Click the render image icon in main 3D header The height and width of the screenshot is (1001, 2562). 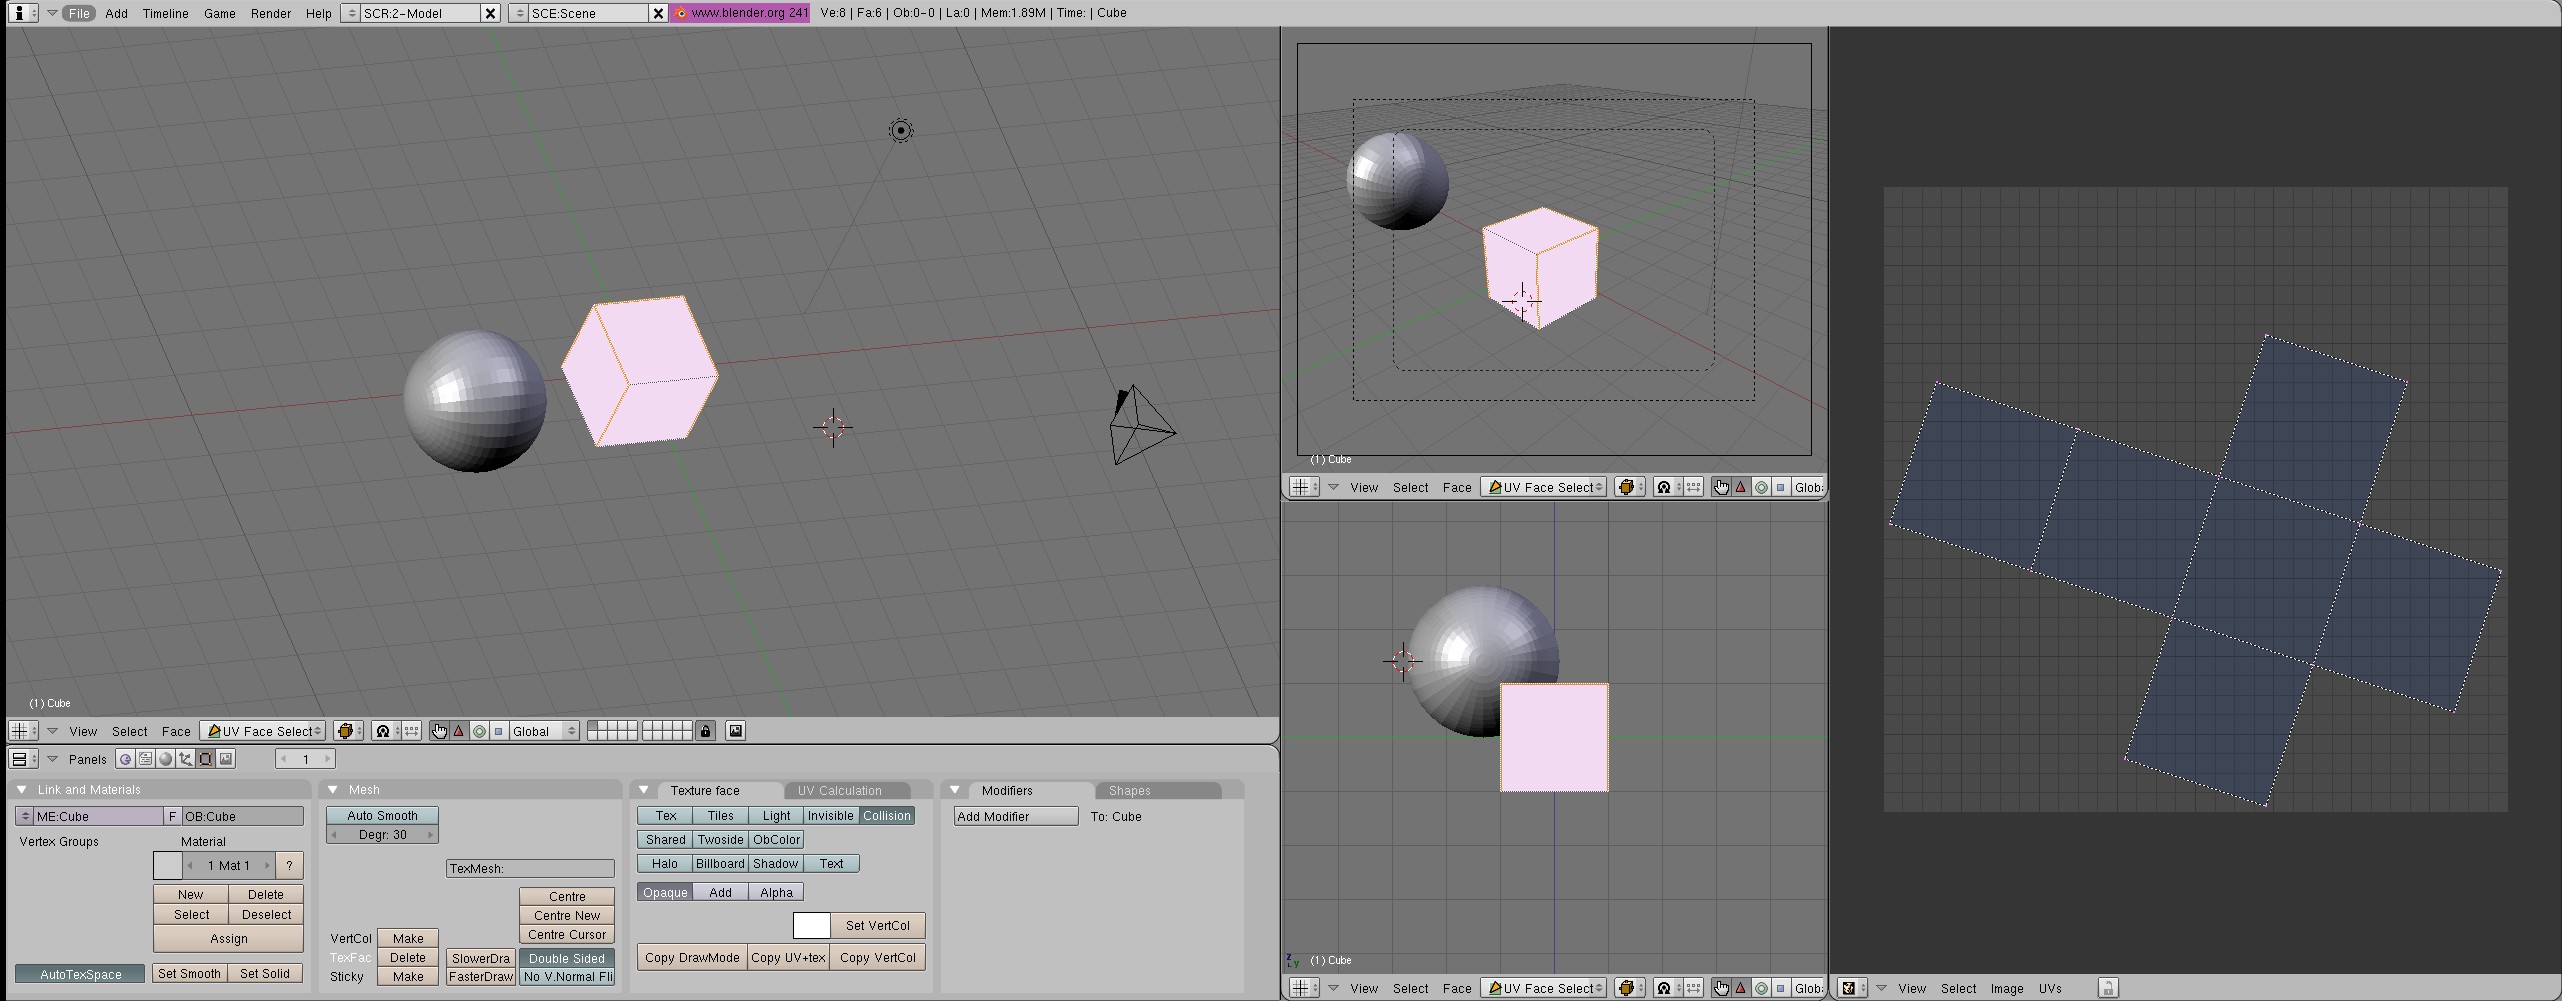(735, 731)
